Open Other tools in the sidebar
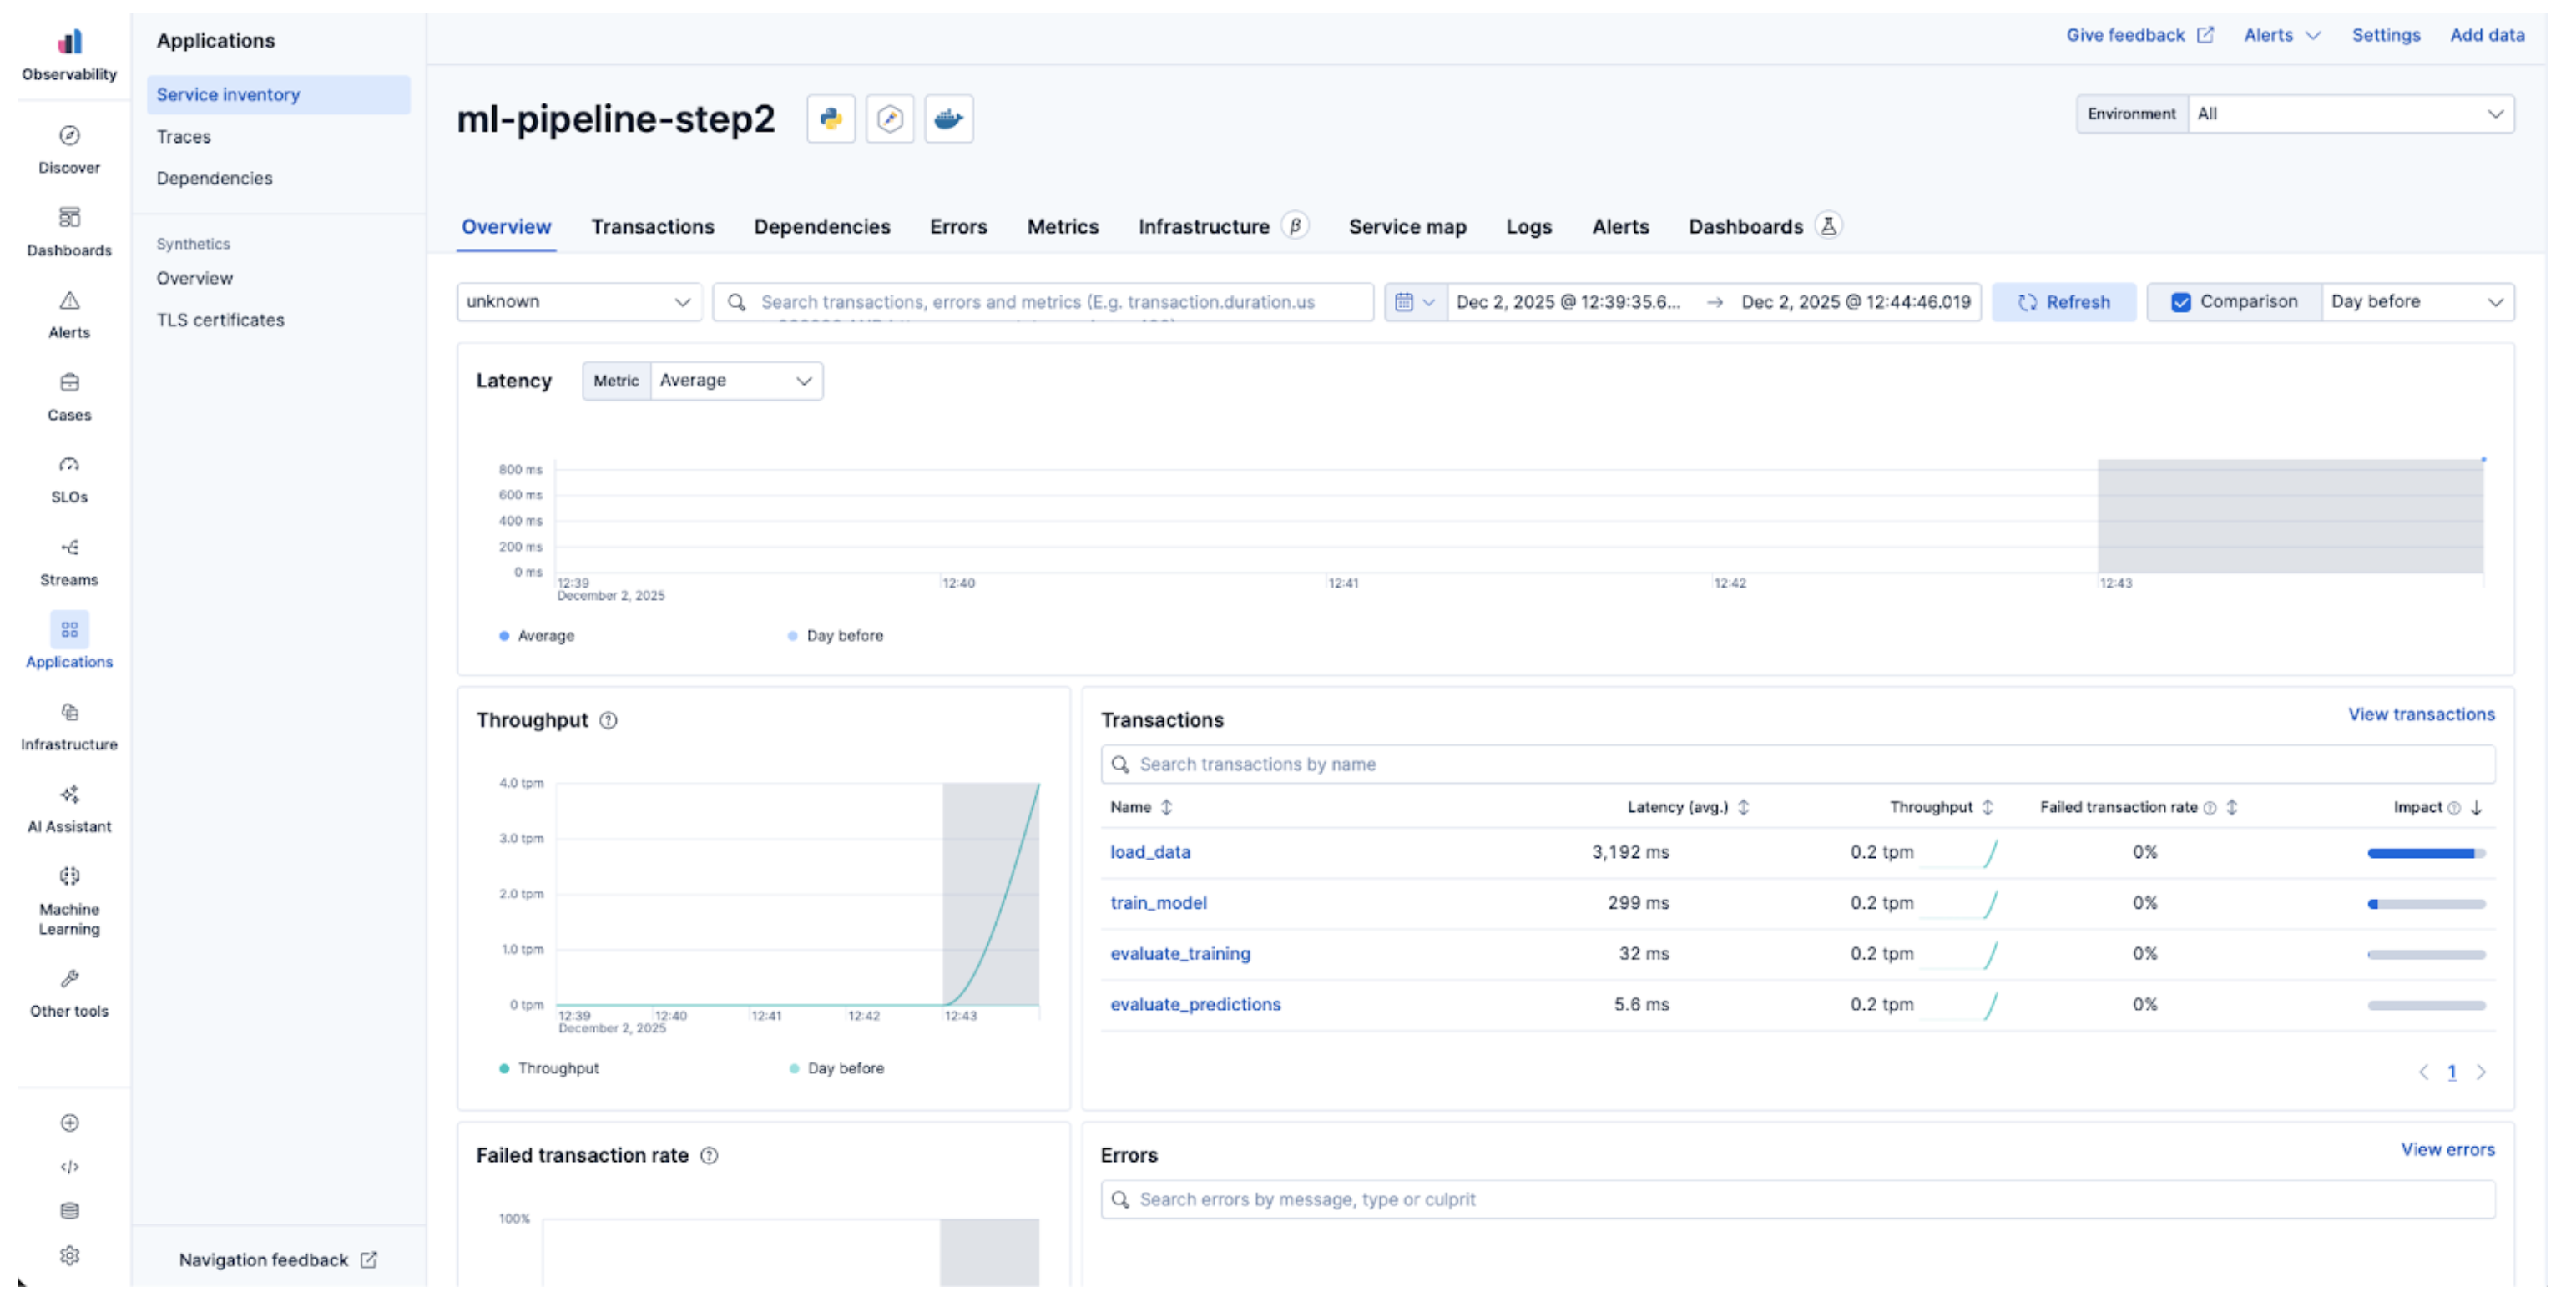 point(69,993)
